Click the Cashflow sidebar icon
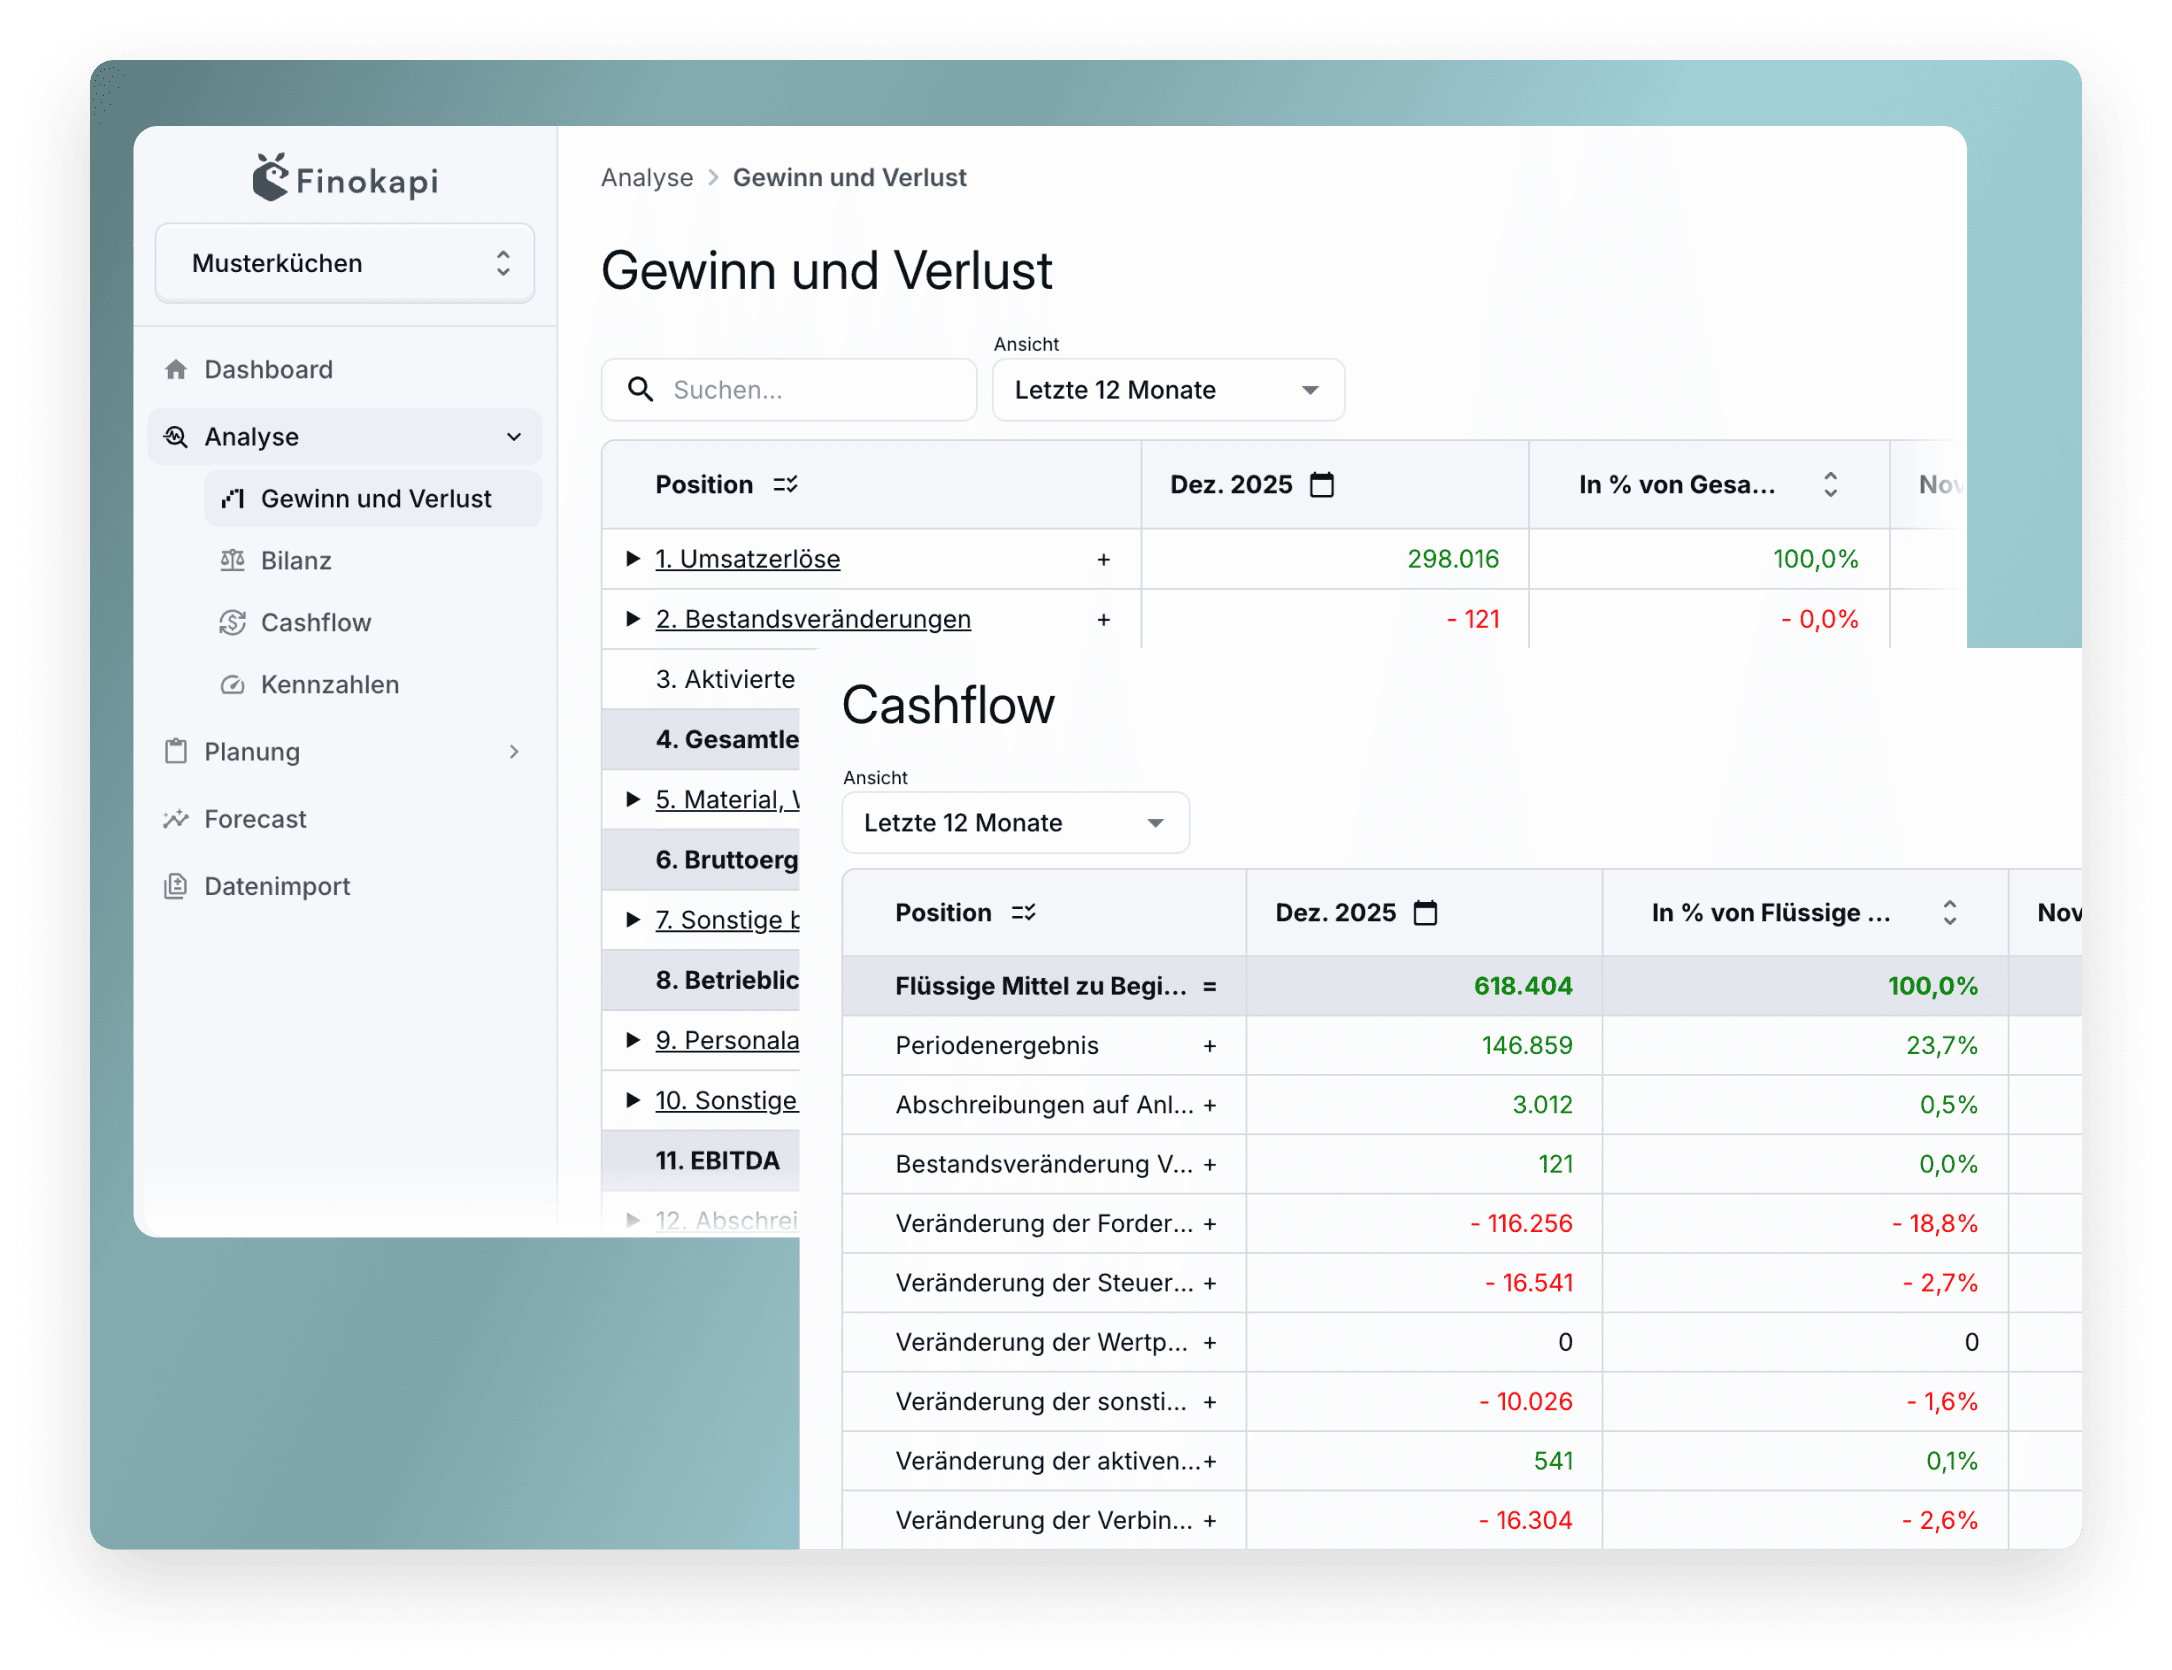The width and height of the screenshot is (2172, 1670). 232,623
